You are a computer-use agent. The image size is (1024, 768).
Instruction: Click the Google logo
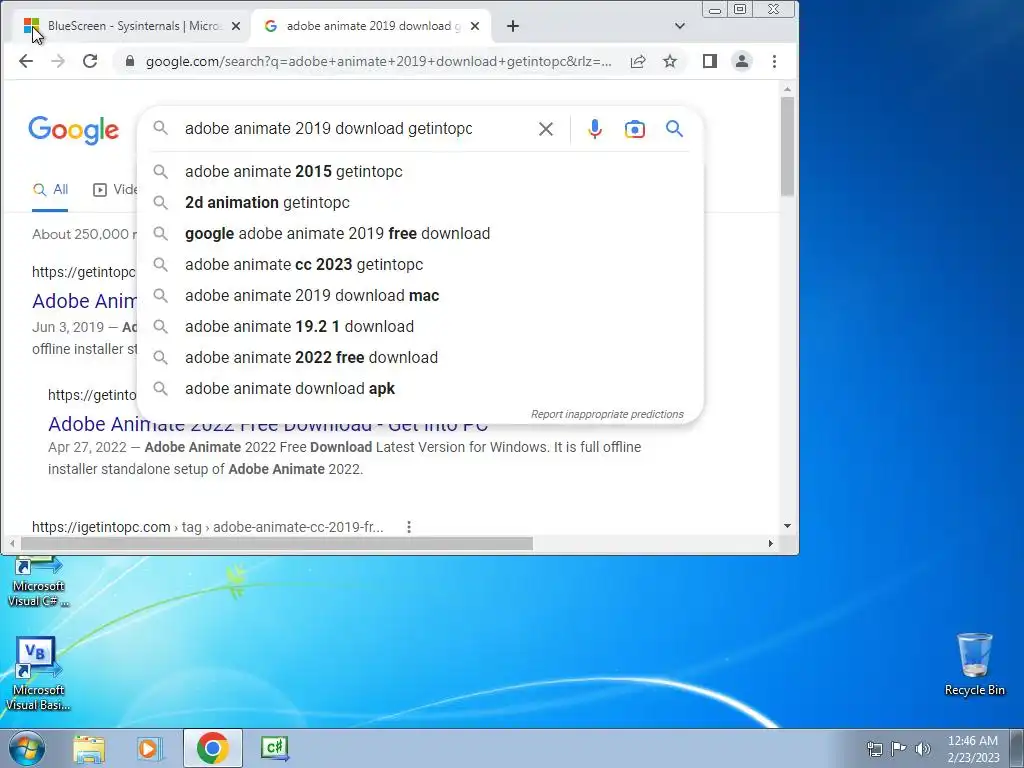point(73,129)
